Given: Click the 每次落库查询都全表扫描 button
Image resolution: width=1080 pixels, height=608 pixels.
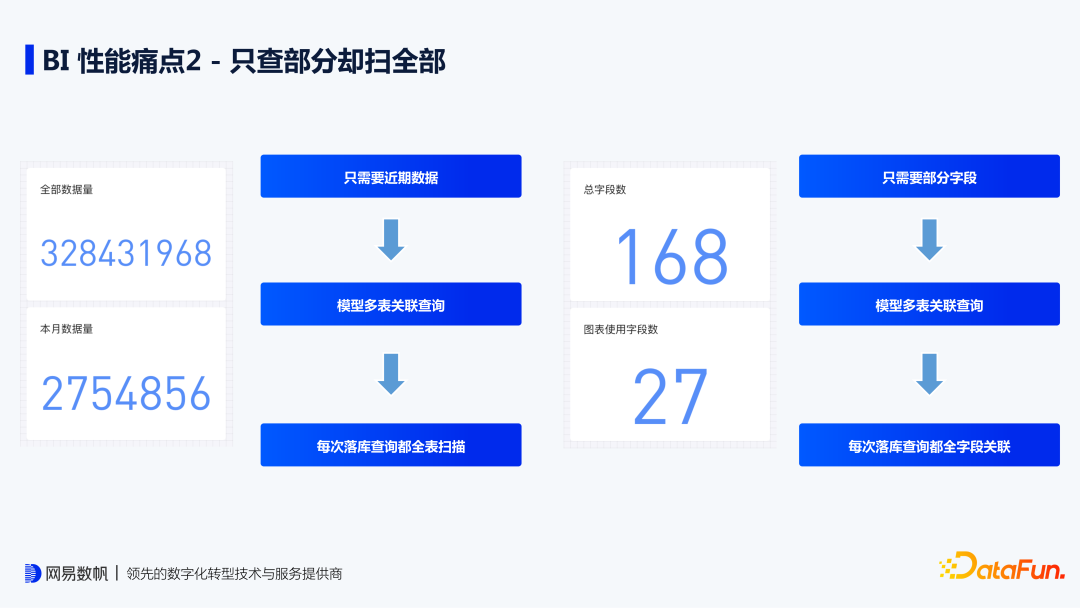Looking at the screenshot, I should click(390, 444).
